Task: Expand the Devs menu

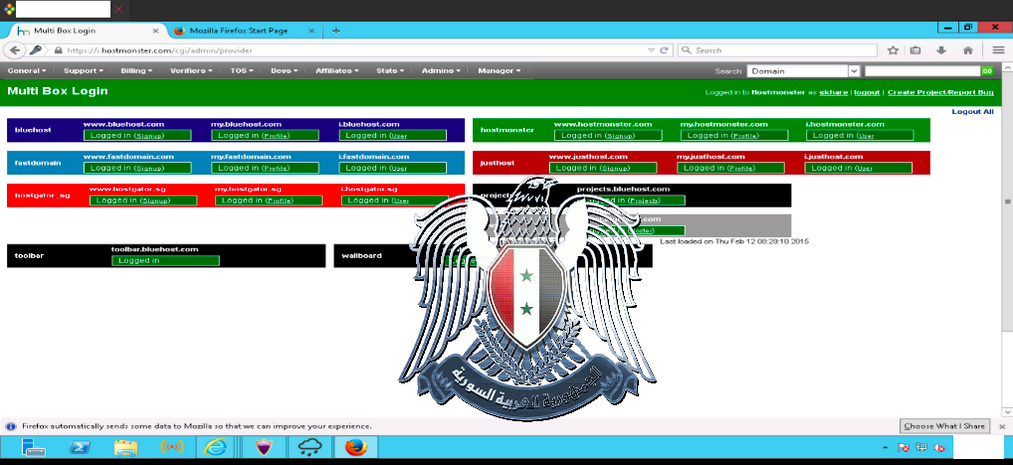Action: pyautogui.click(x=284, y=71)
